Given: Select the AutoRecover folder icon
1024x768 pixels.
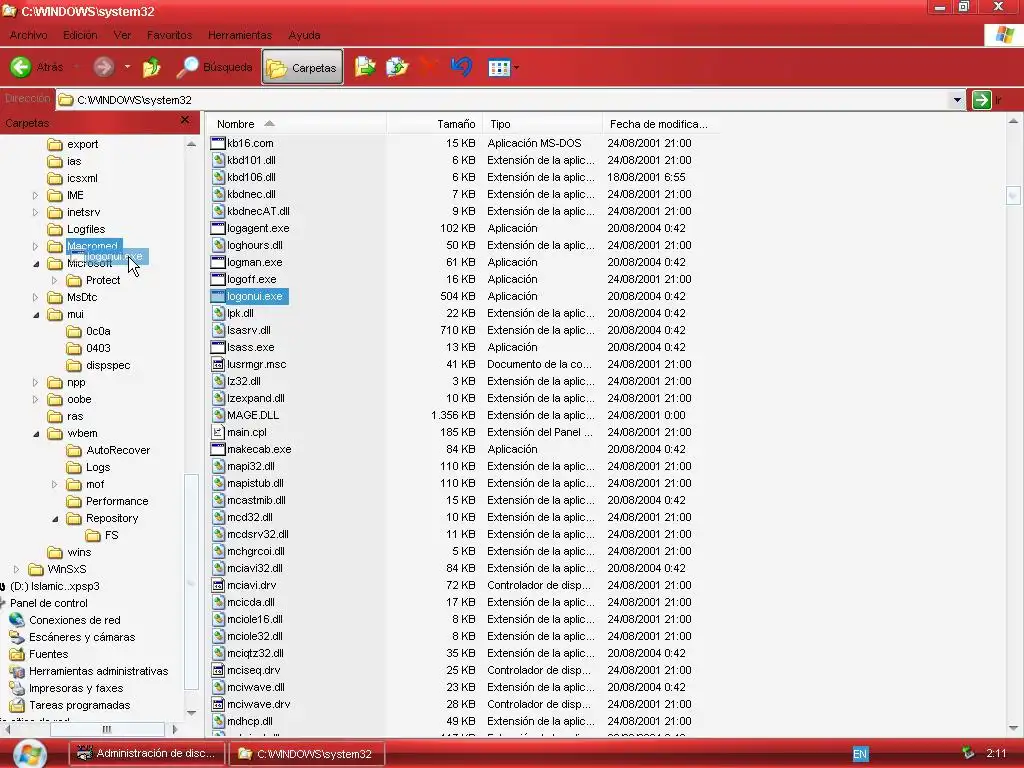Looking at the screenshot, I should pos(74,450).
